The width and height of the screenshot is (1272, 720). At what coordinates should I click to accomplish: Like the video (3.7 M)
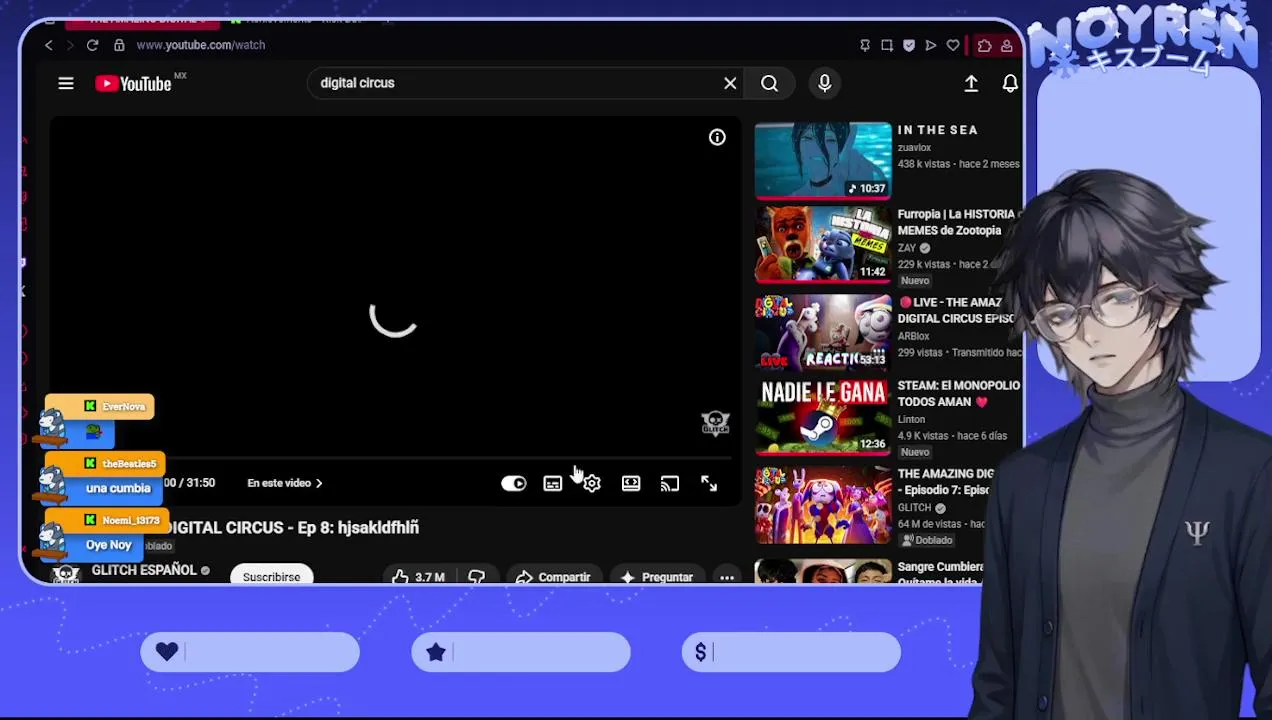point(418,577)
